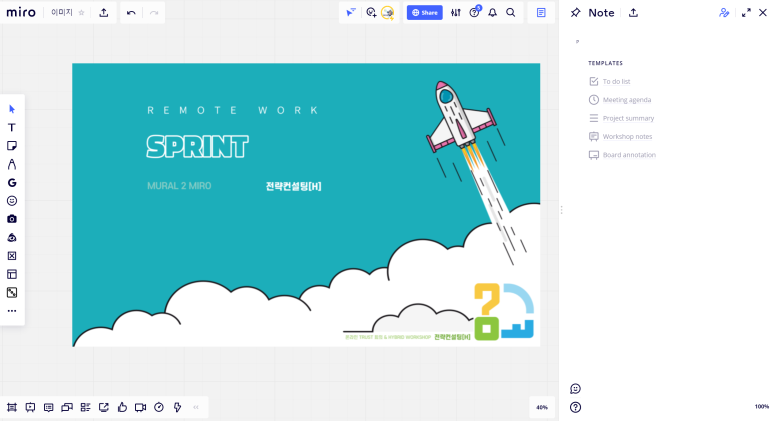
Task: Open the Frames panel icon
Action: click(12, 407)
